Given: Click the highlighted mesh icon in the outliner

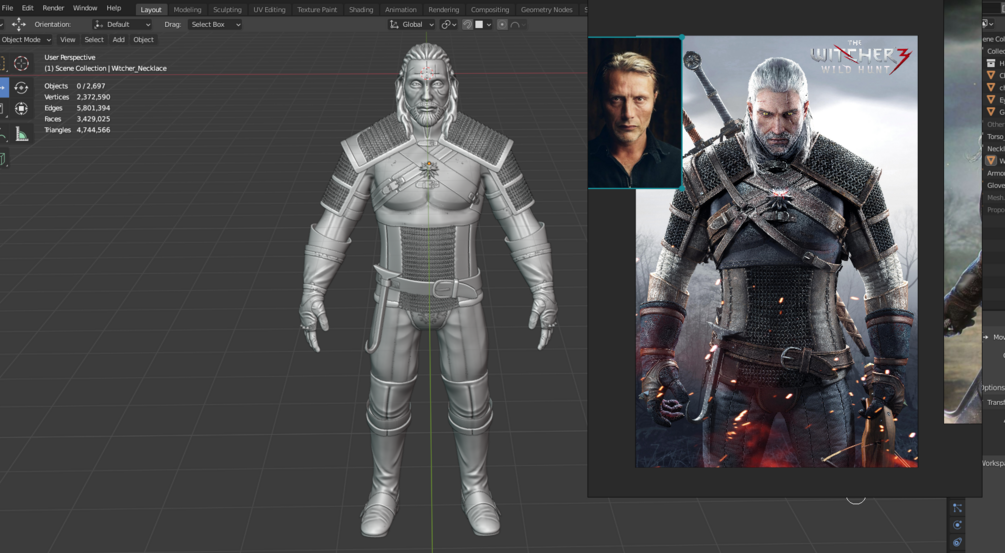Looking at the screenshot, I should click(991, 160).
